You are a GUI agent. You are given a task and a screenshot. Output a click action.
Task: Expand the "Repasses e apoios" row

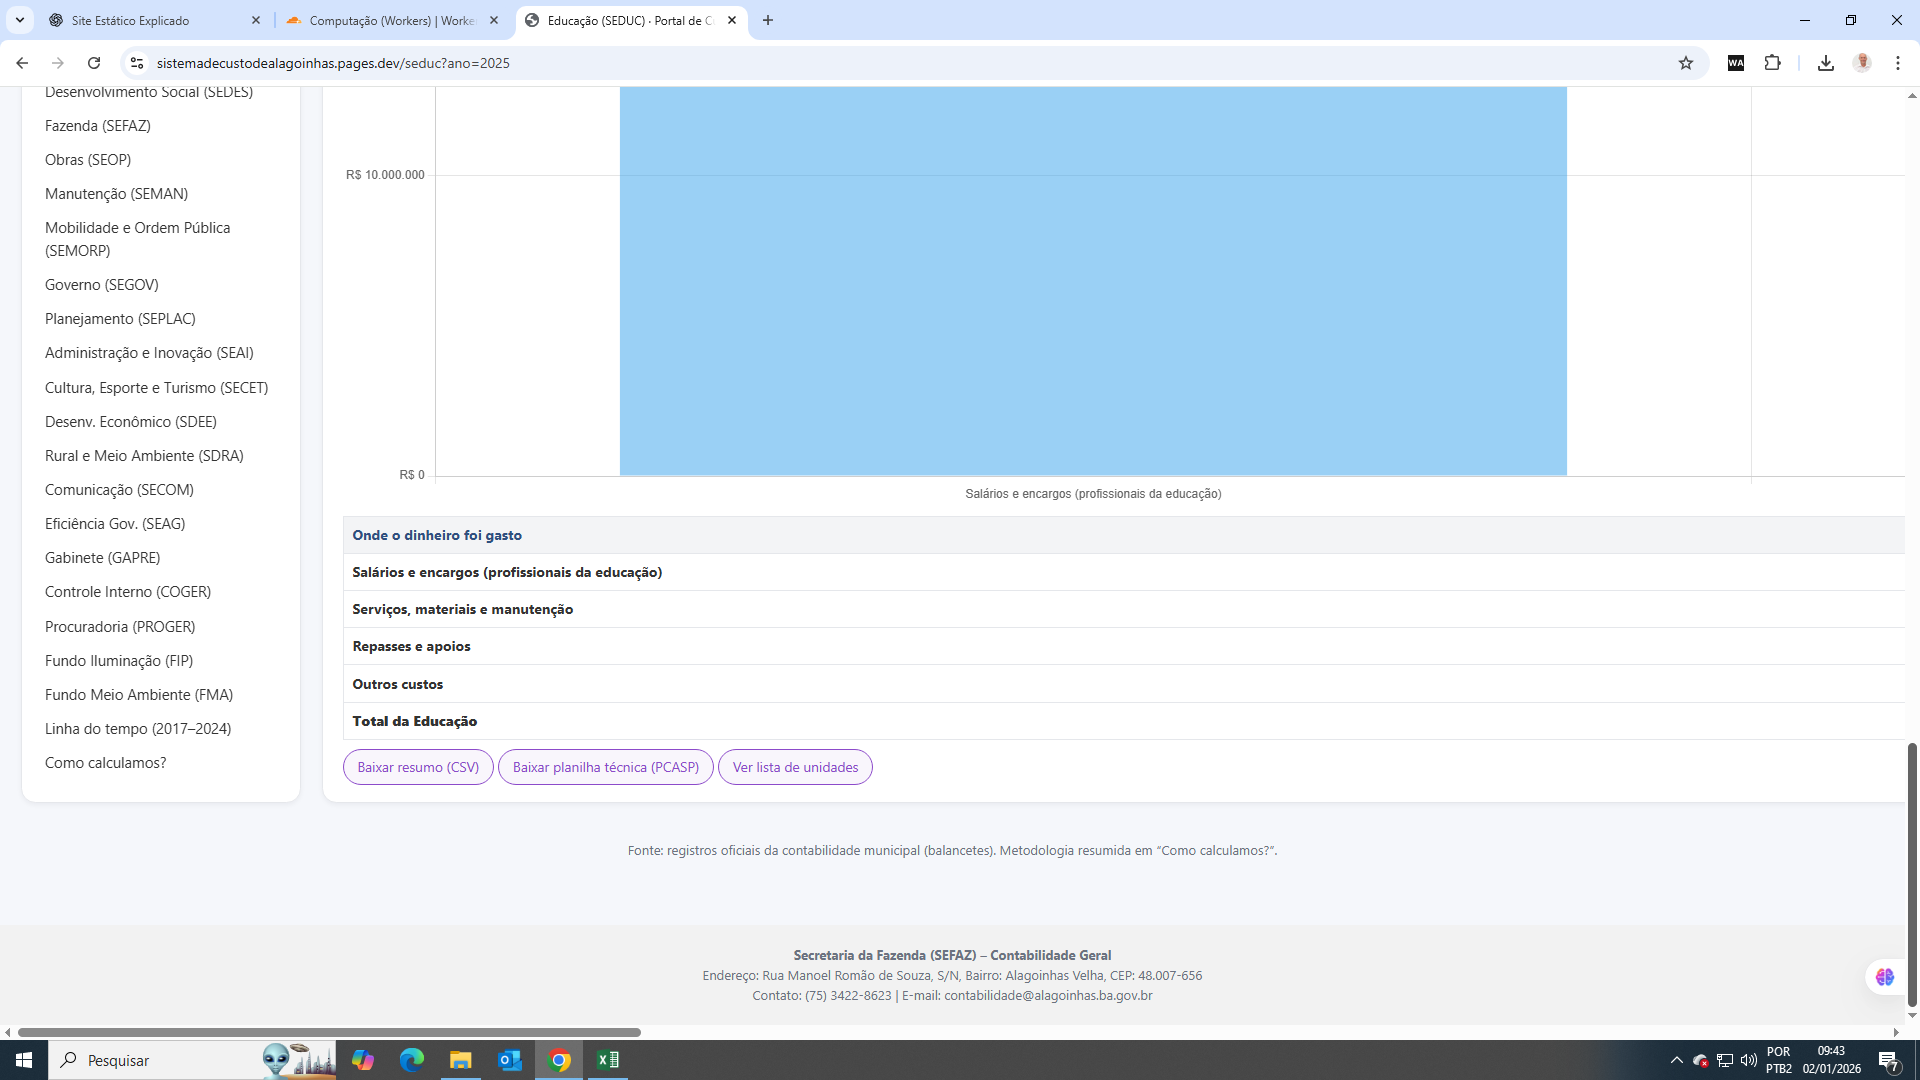point(410,645)
